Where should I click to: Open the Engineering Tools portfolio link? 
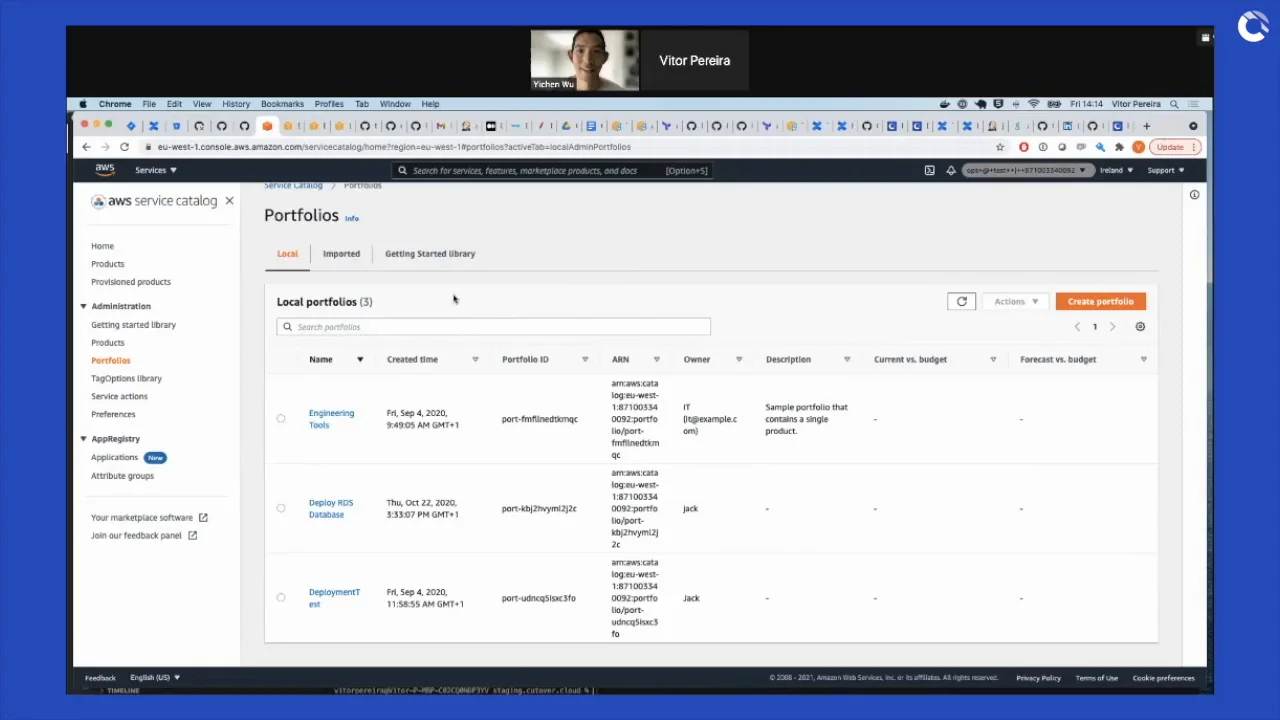click(x=331, y=419)
